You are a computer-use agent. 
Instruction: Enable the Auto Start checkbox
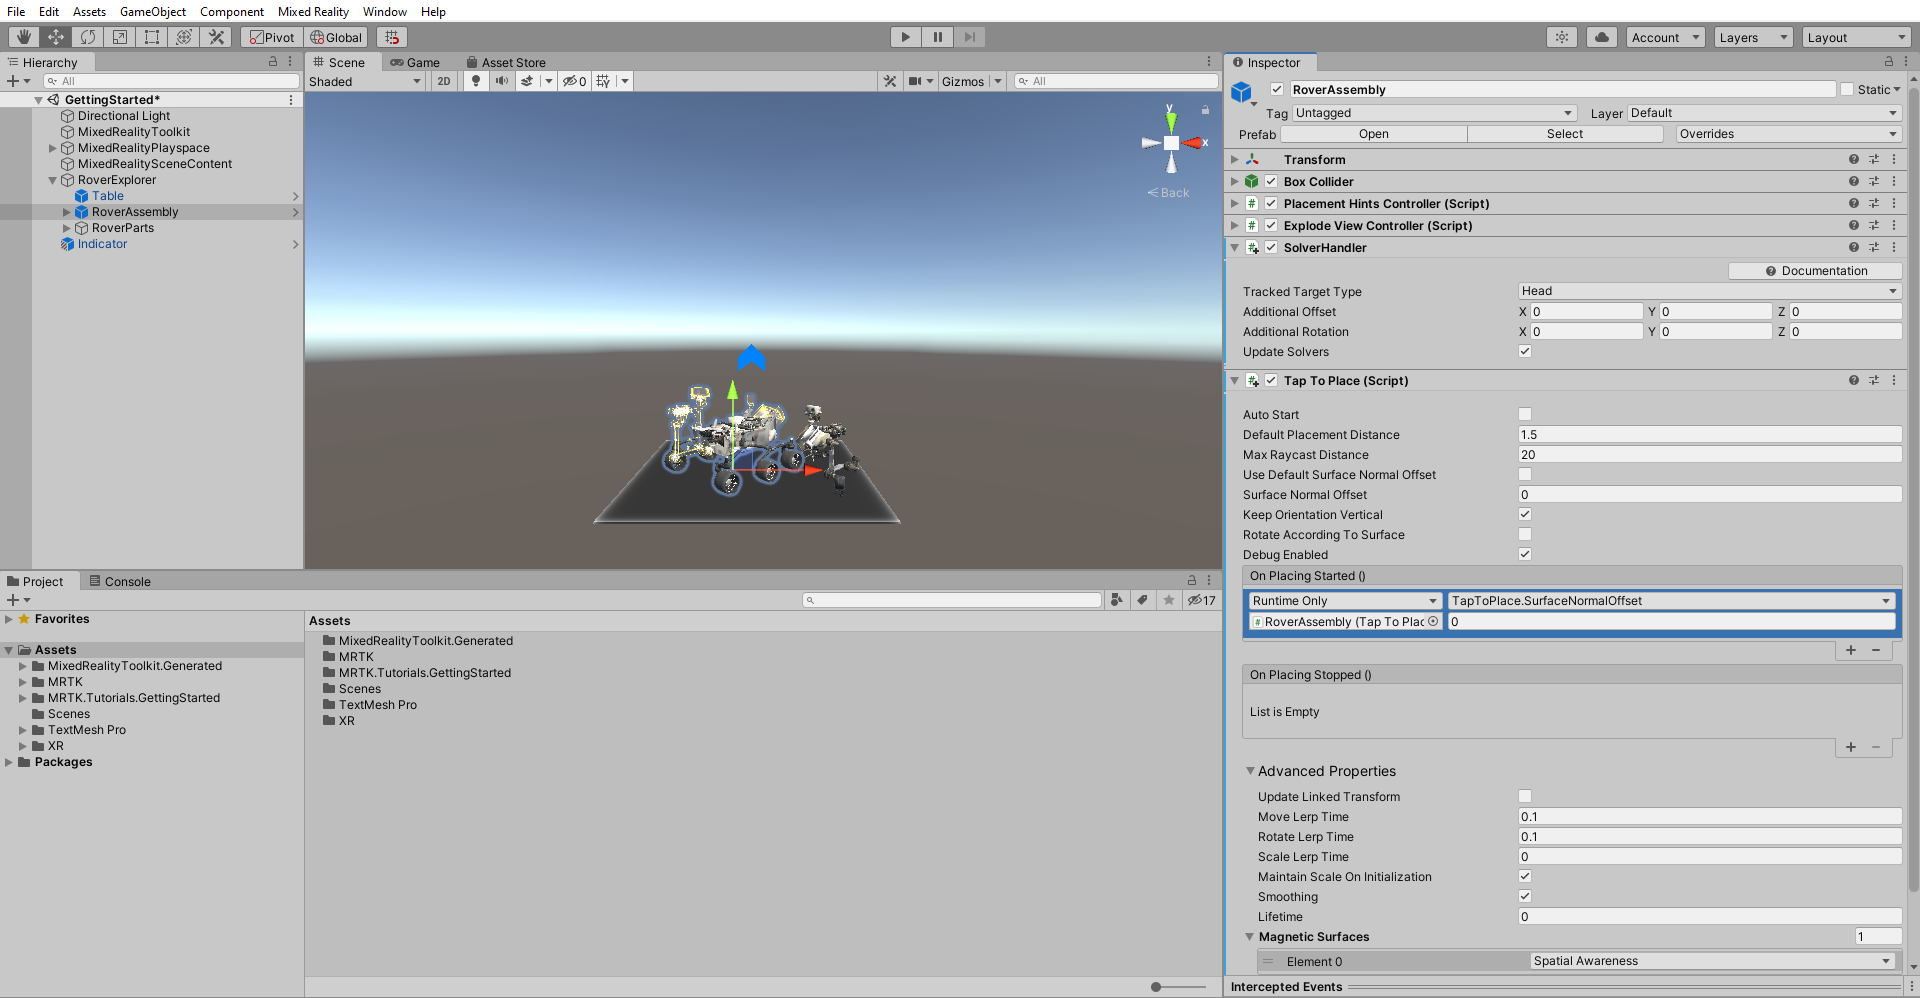[x=1525, y=414]
